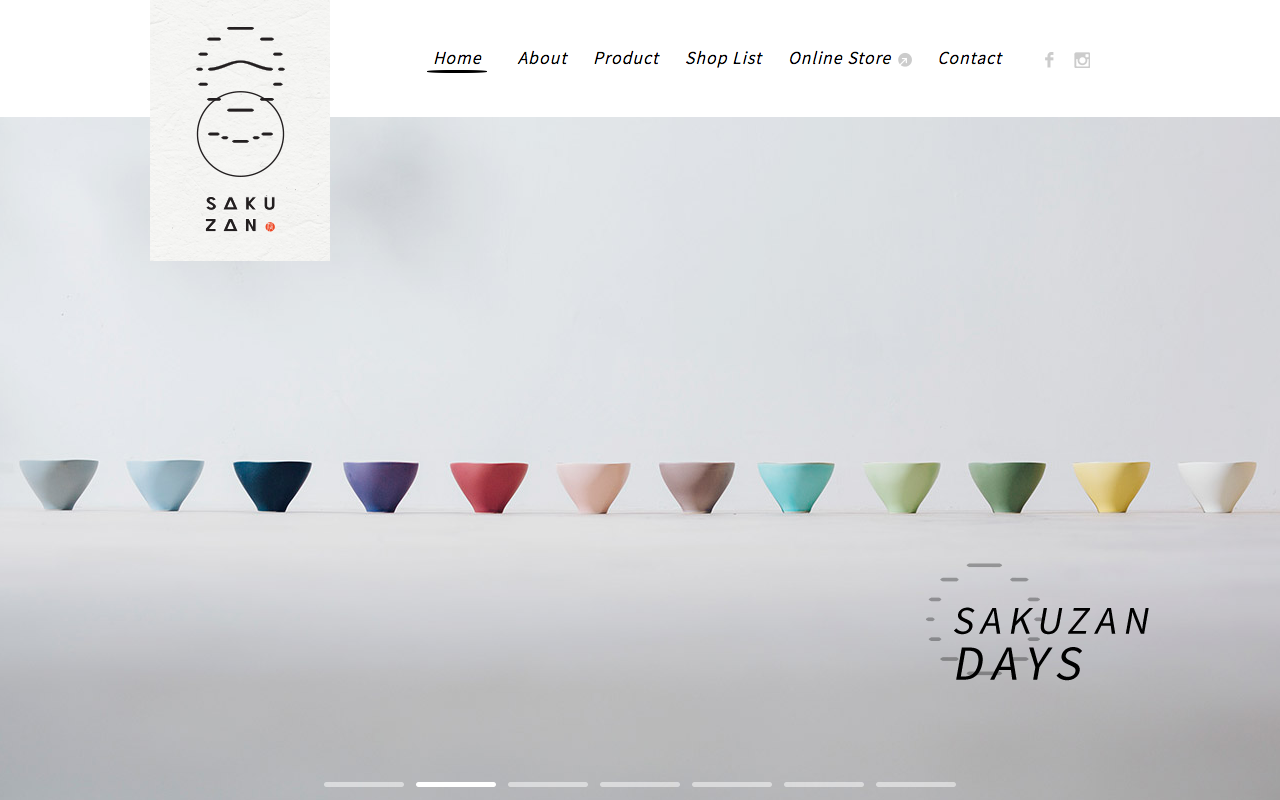The image size is (1280, 800).
Task: Go to the Home menu item
Action: (x=457, y=58)
